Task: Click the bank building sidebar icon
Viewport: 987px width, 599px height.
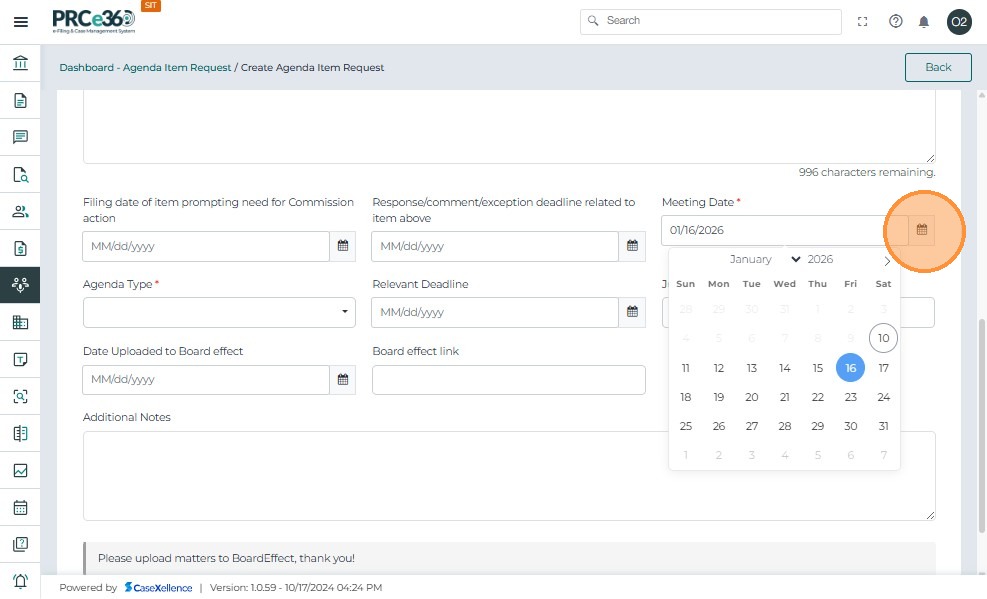Action: click(x=20, y=64)
